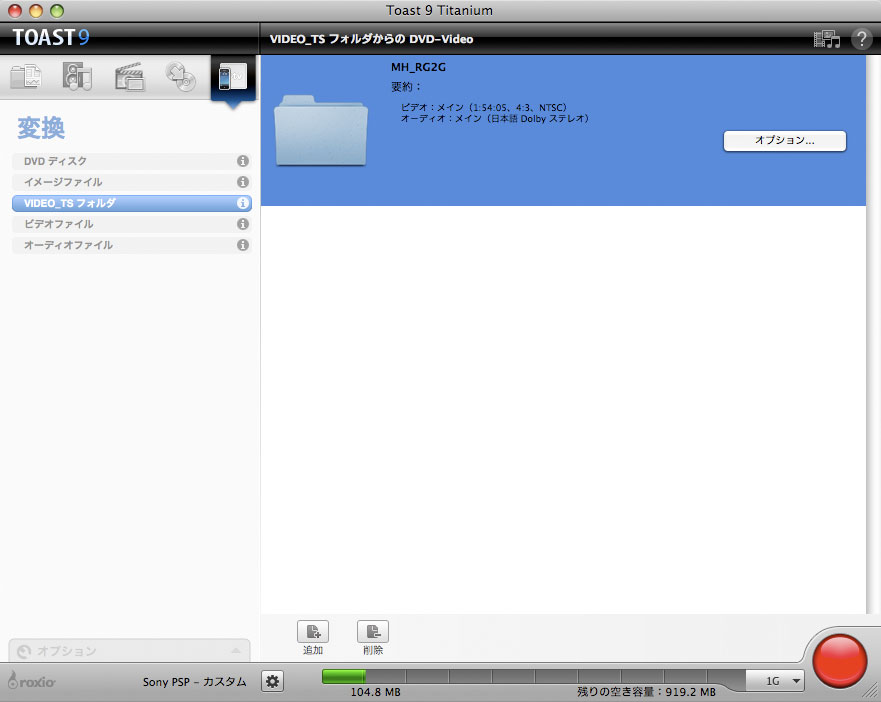
Task: Open the Audio category tab icon
Action: [77, 76]
